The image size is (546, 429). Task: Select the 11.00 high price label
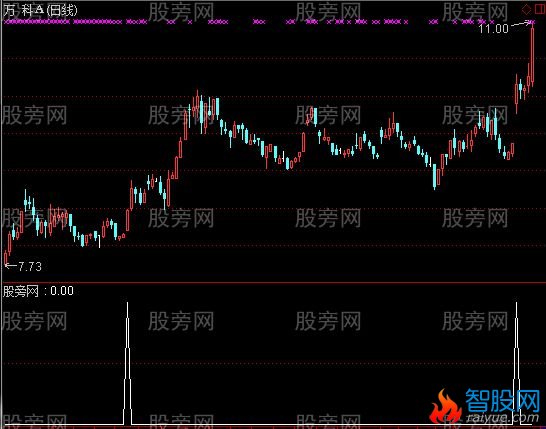coord(493,29)
